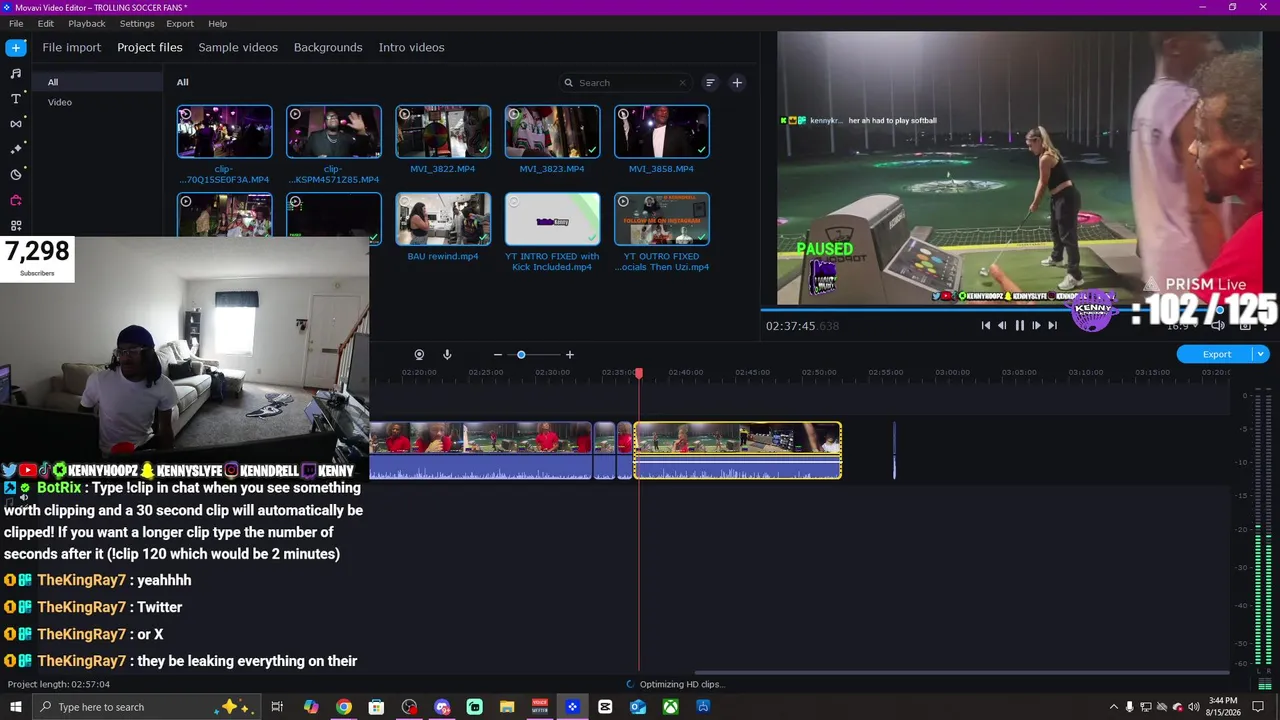Switch to the Intro videos tab
This screenshot has width=1280, height=720.
[x=411, y=47]
